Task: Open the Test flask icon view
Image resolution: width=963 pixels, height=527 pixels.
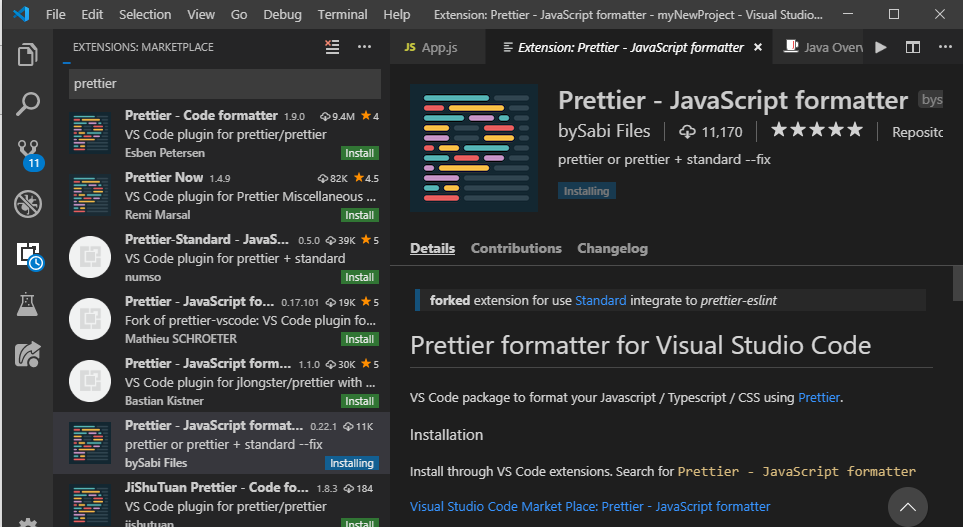Action: tap(28, 305)
